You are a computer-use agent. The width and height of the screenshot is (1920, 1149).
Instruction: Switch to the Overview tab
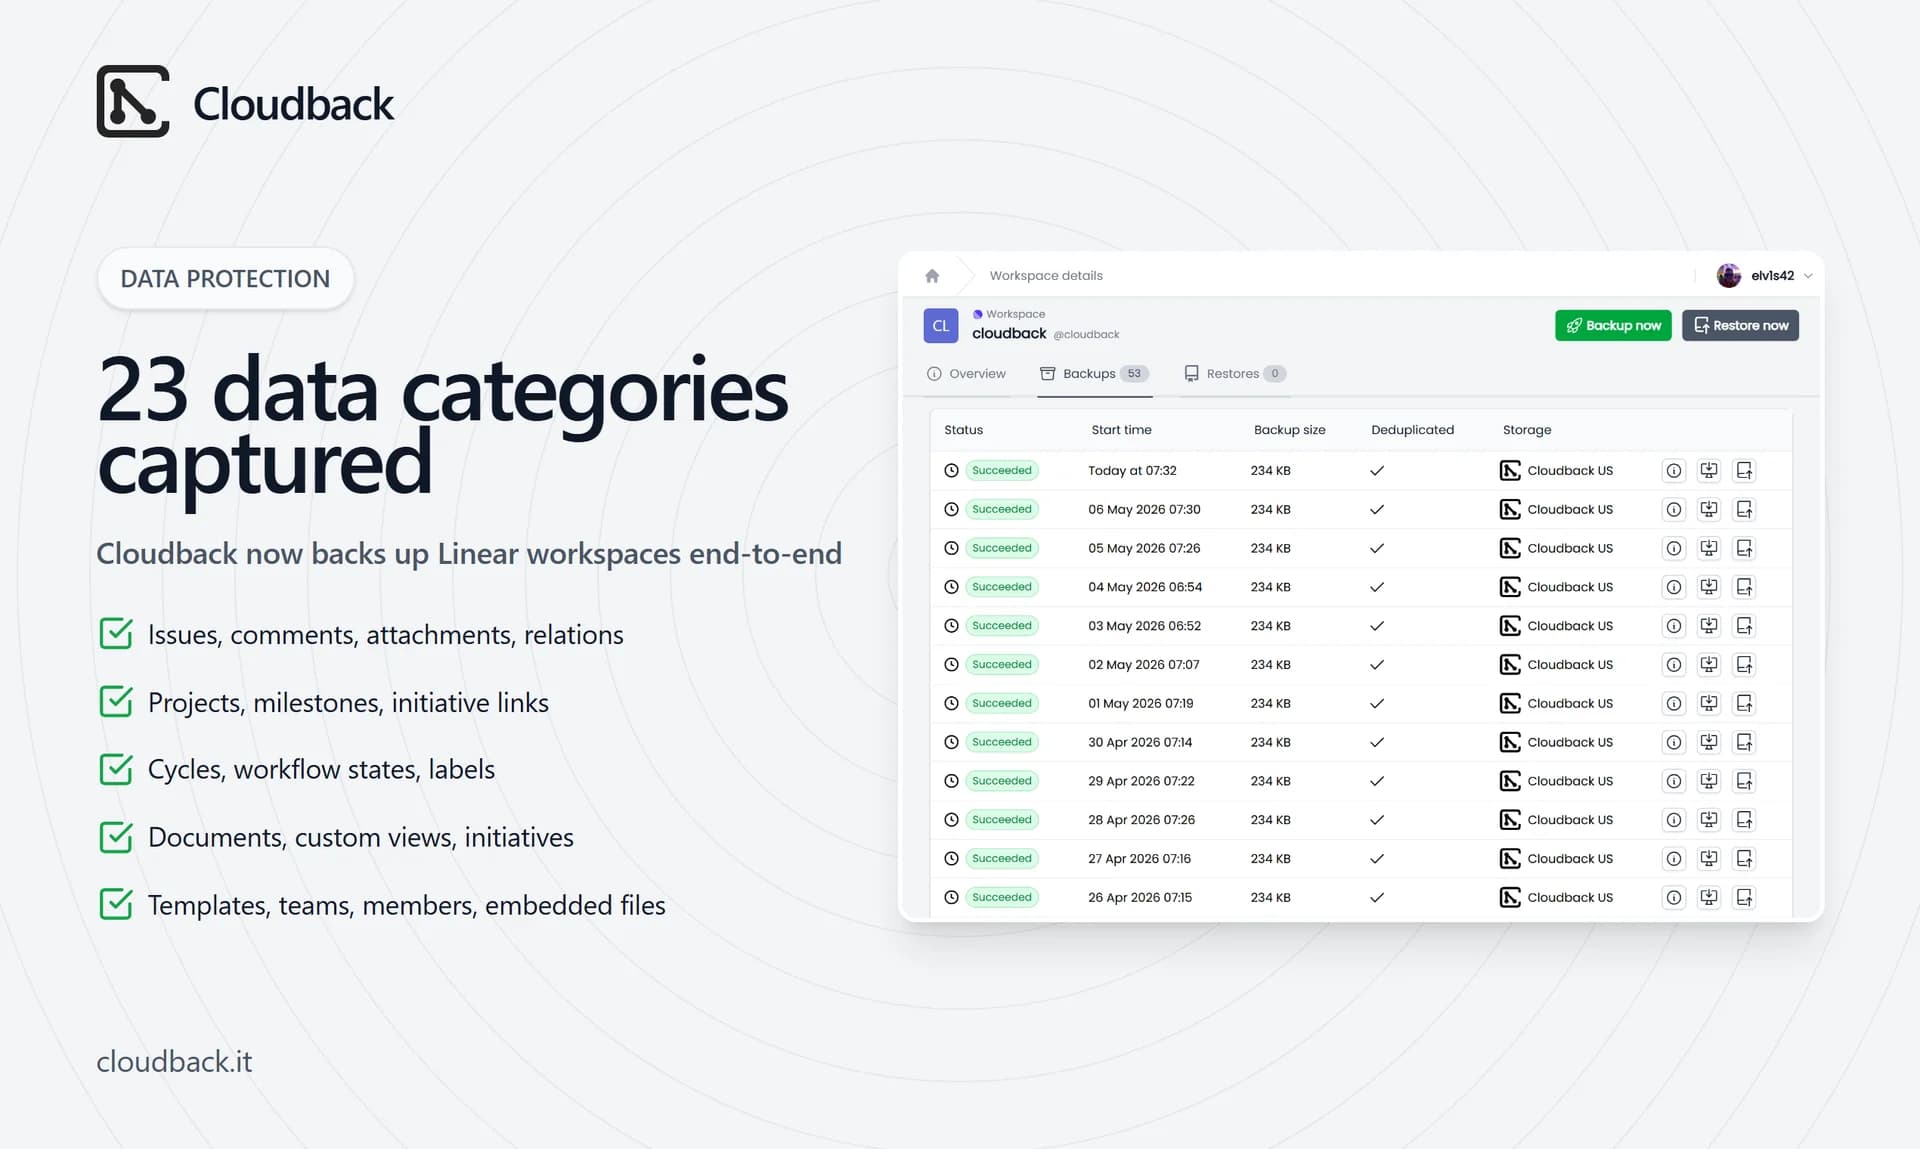(966, 374)
